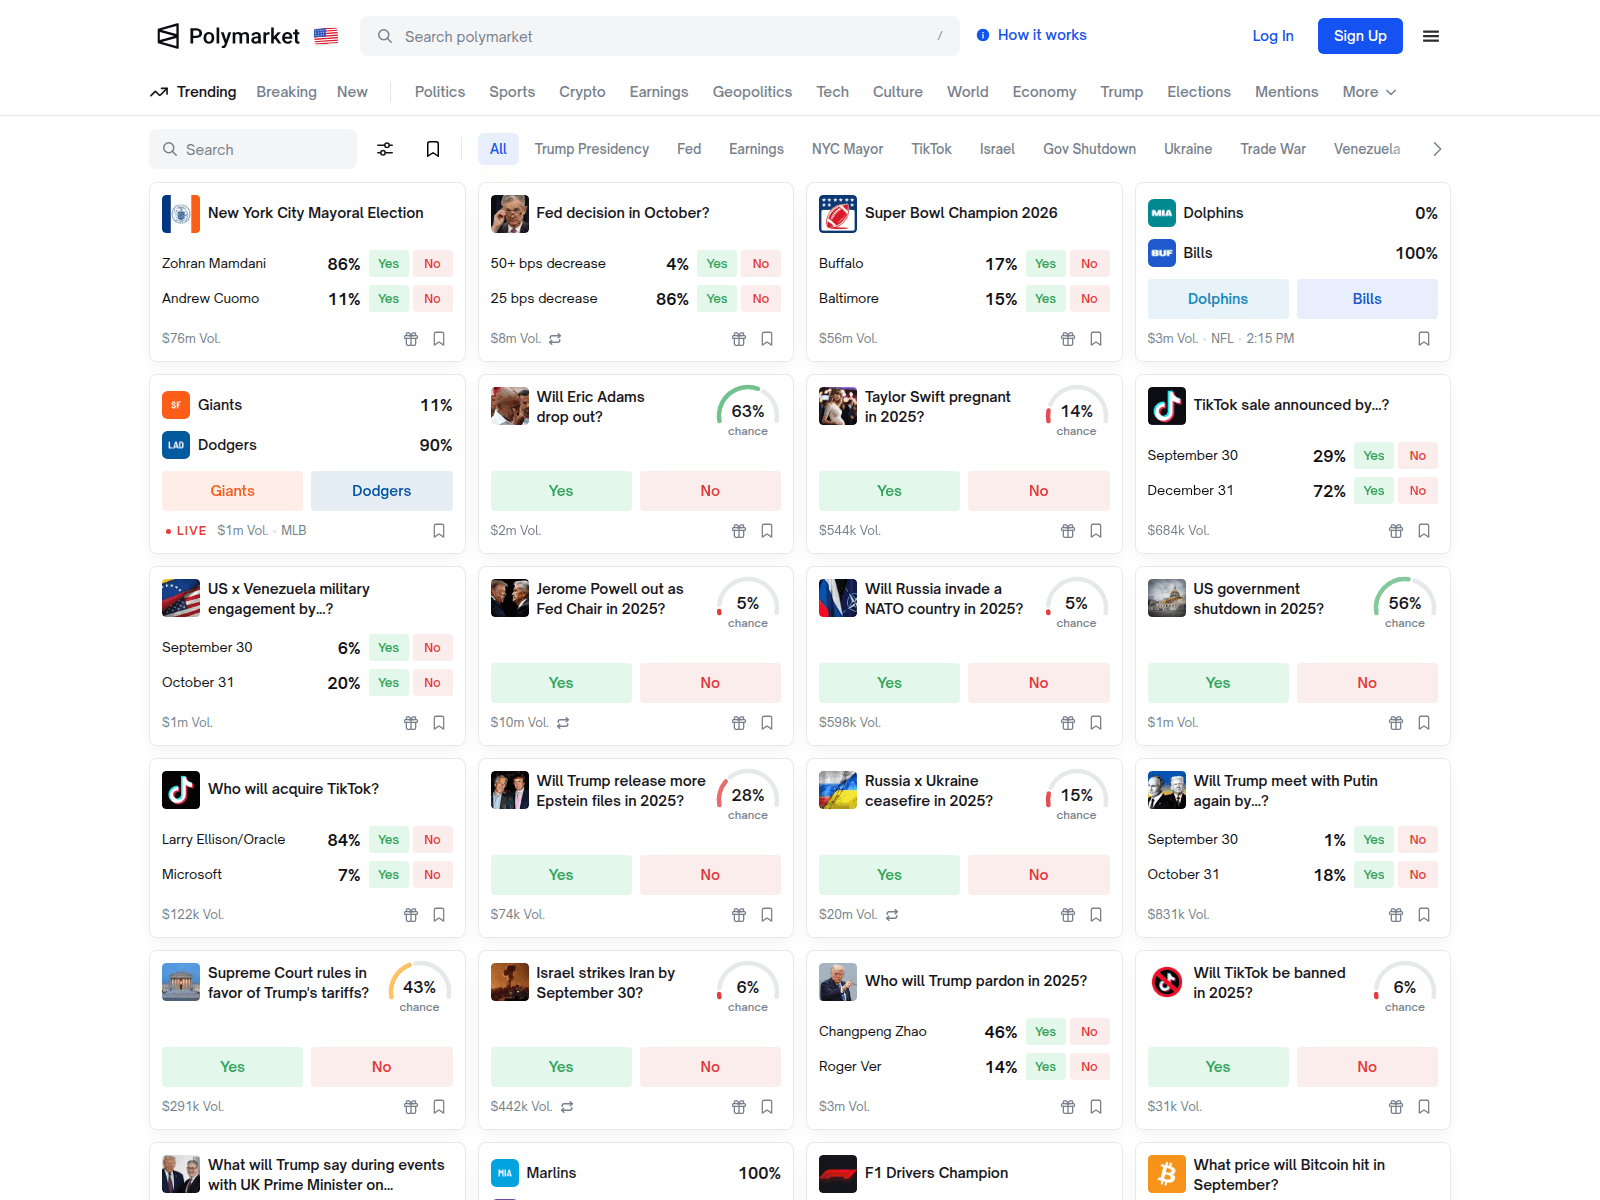Buy Yes for Changpeng Zhao pardon
Screen dimensions: 1600x1200
[1046, 1032]
